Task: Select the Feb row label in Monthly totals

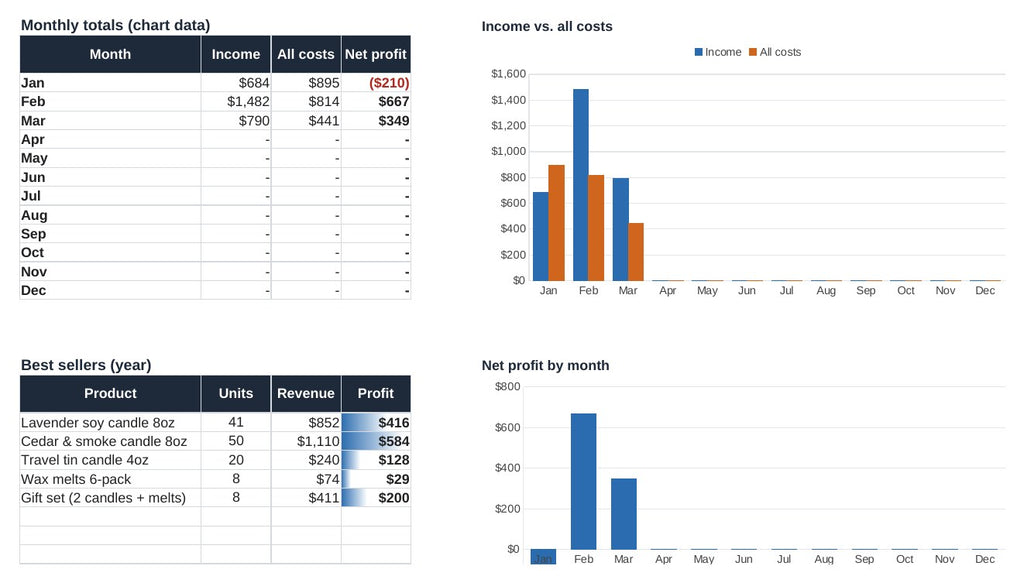Action: pyautogui.click(x=110, y=101)
